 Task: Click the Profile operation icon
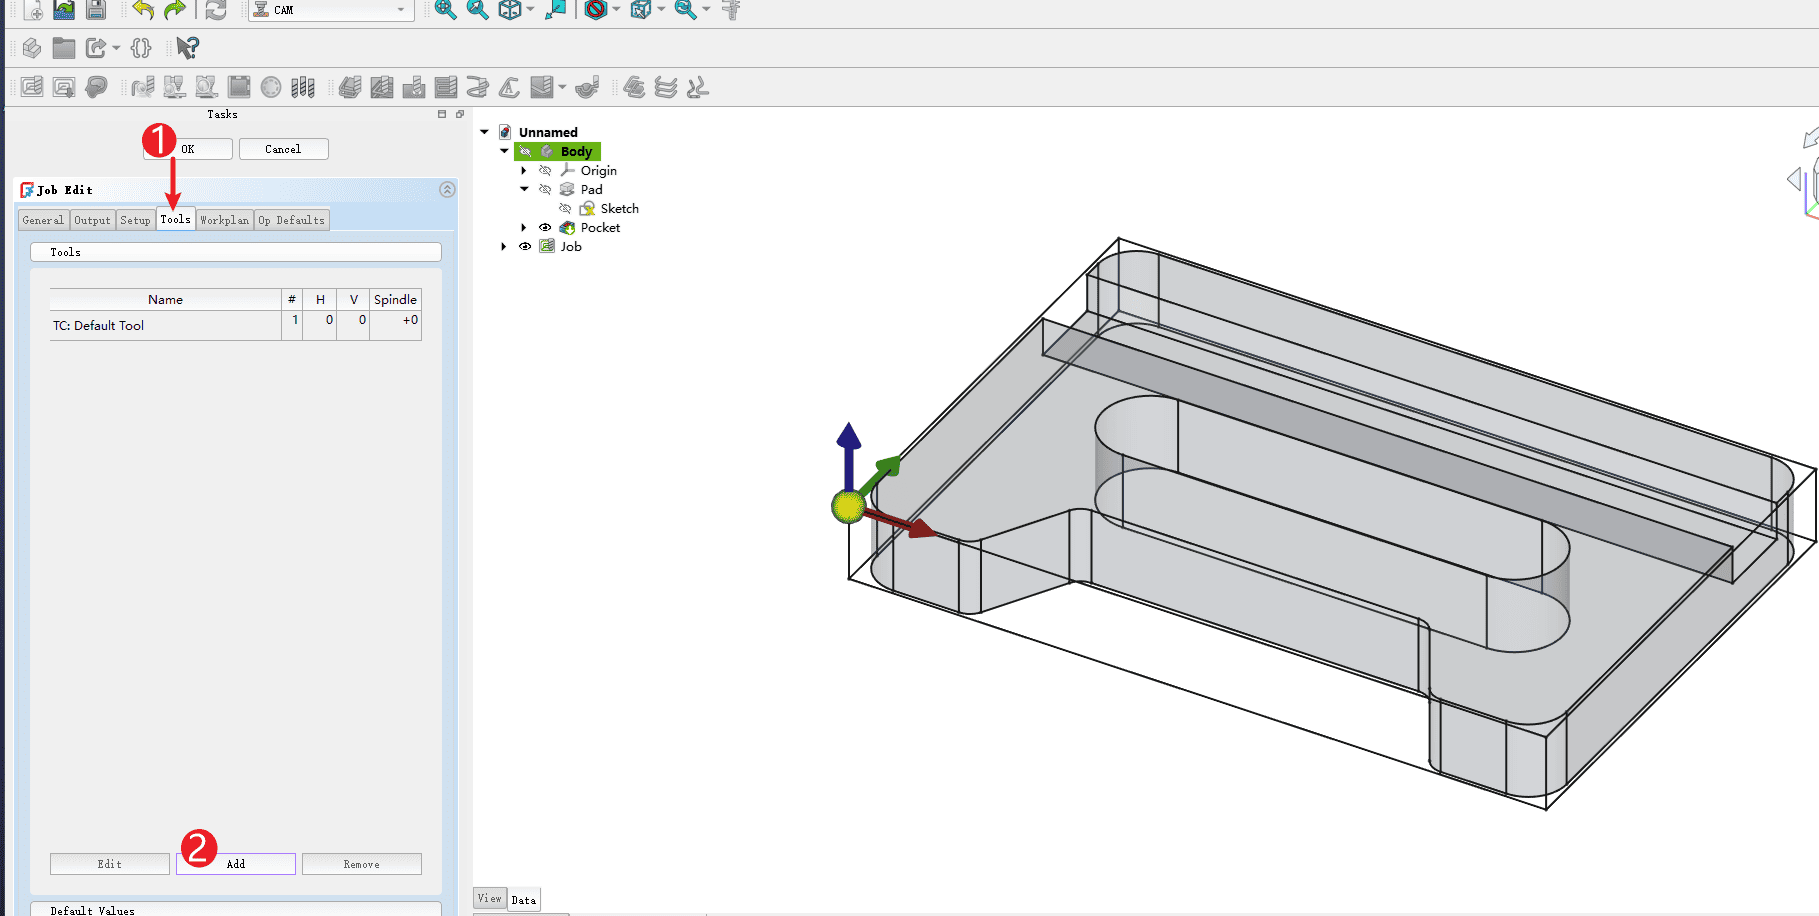tap(350, 87)
